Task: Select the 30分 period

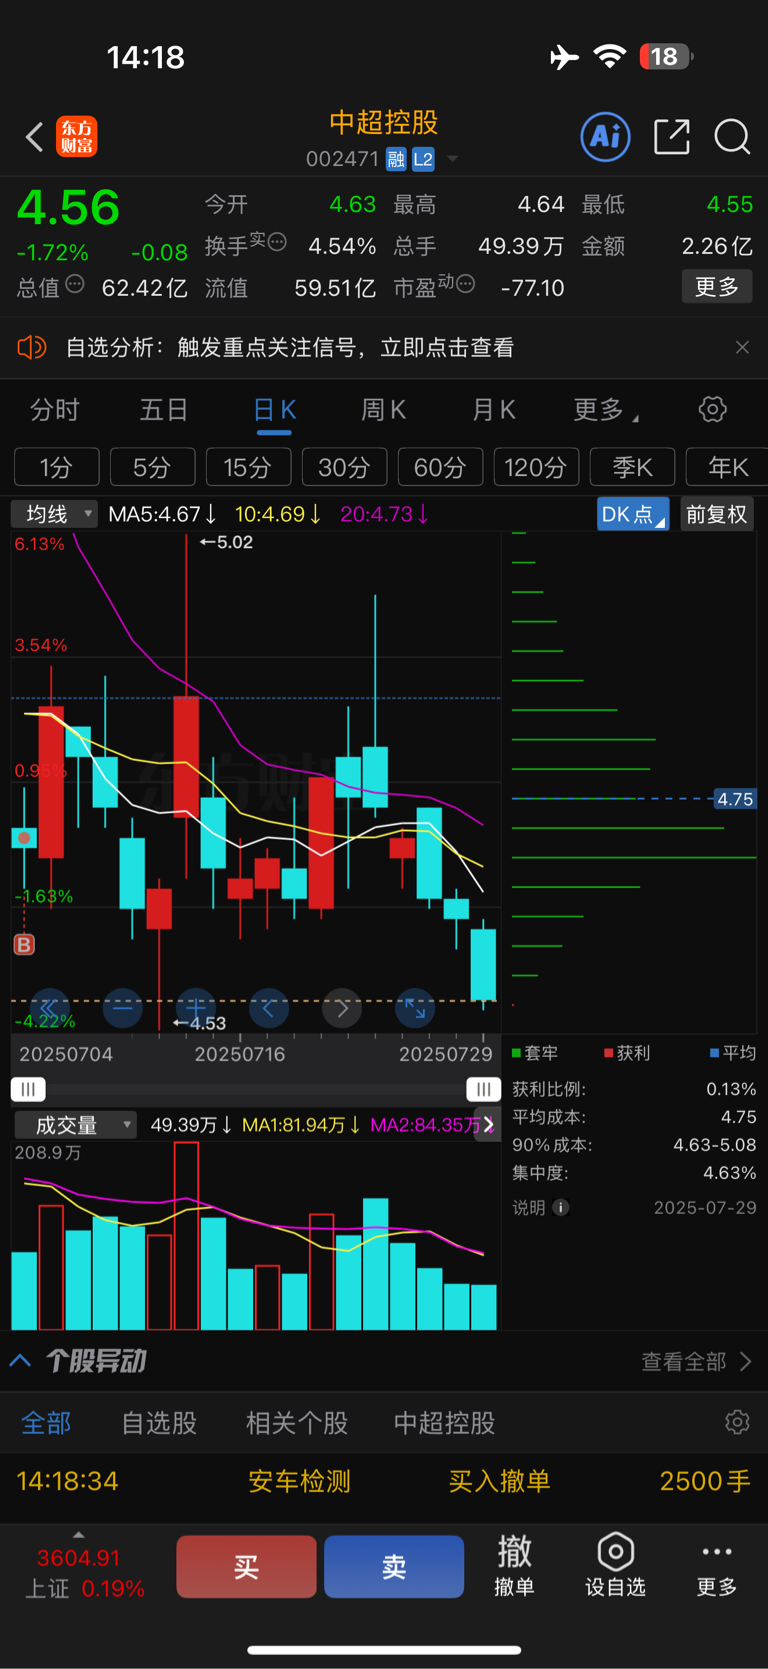Action: pyautogui.click(x=344, y=467)
